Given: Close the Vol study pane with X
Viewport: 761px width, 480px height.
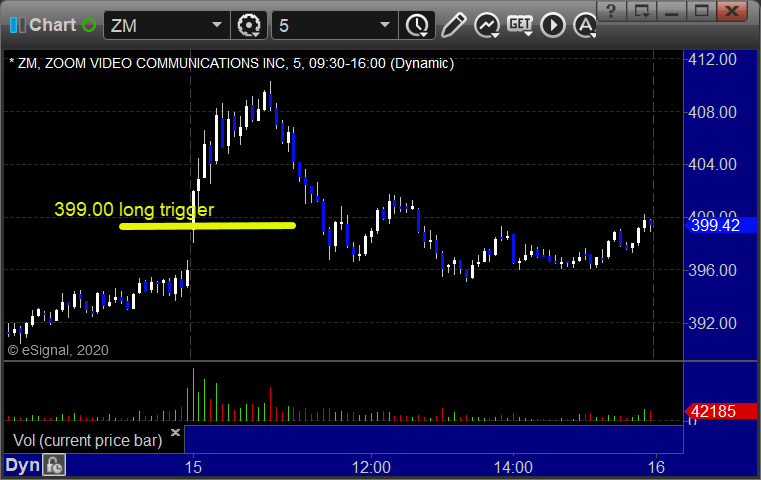Looking at the screenshot, I should tap(175, 432).
